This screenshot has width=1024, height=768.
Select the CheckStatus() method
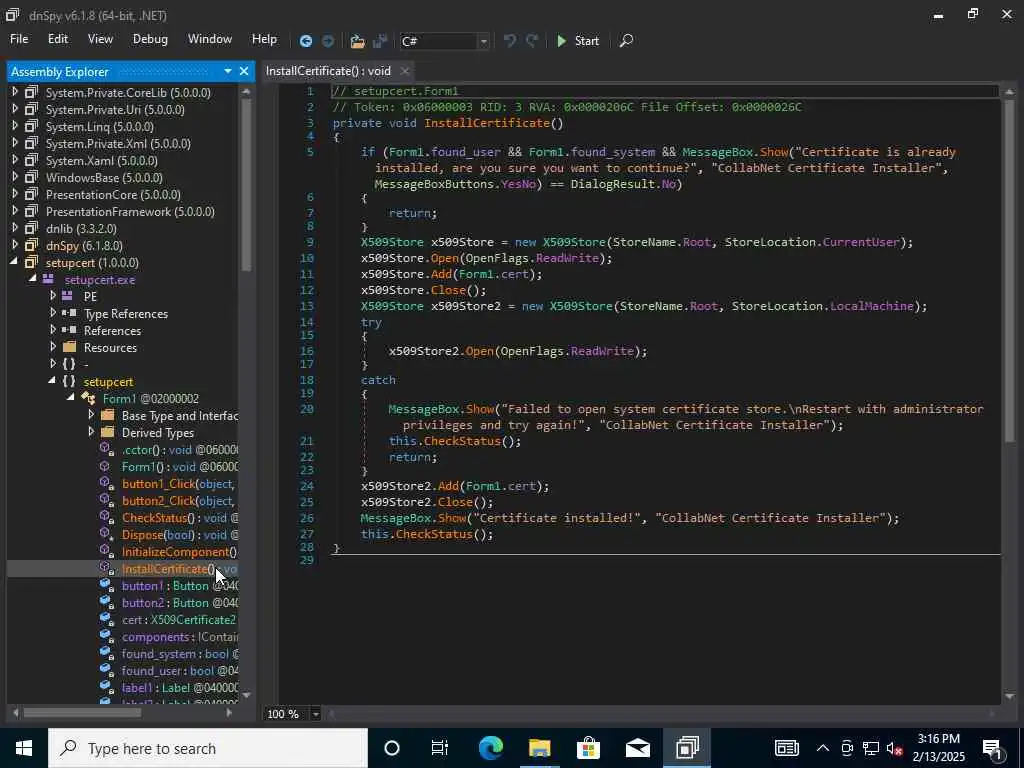click(x=180, y=518)
